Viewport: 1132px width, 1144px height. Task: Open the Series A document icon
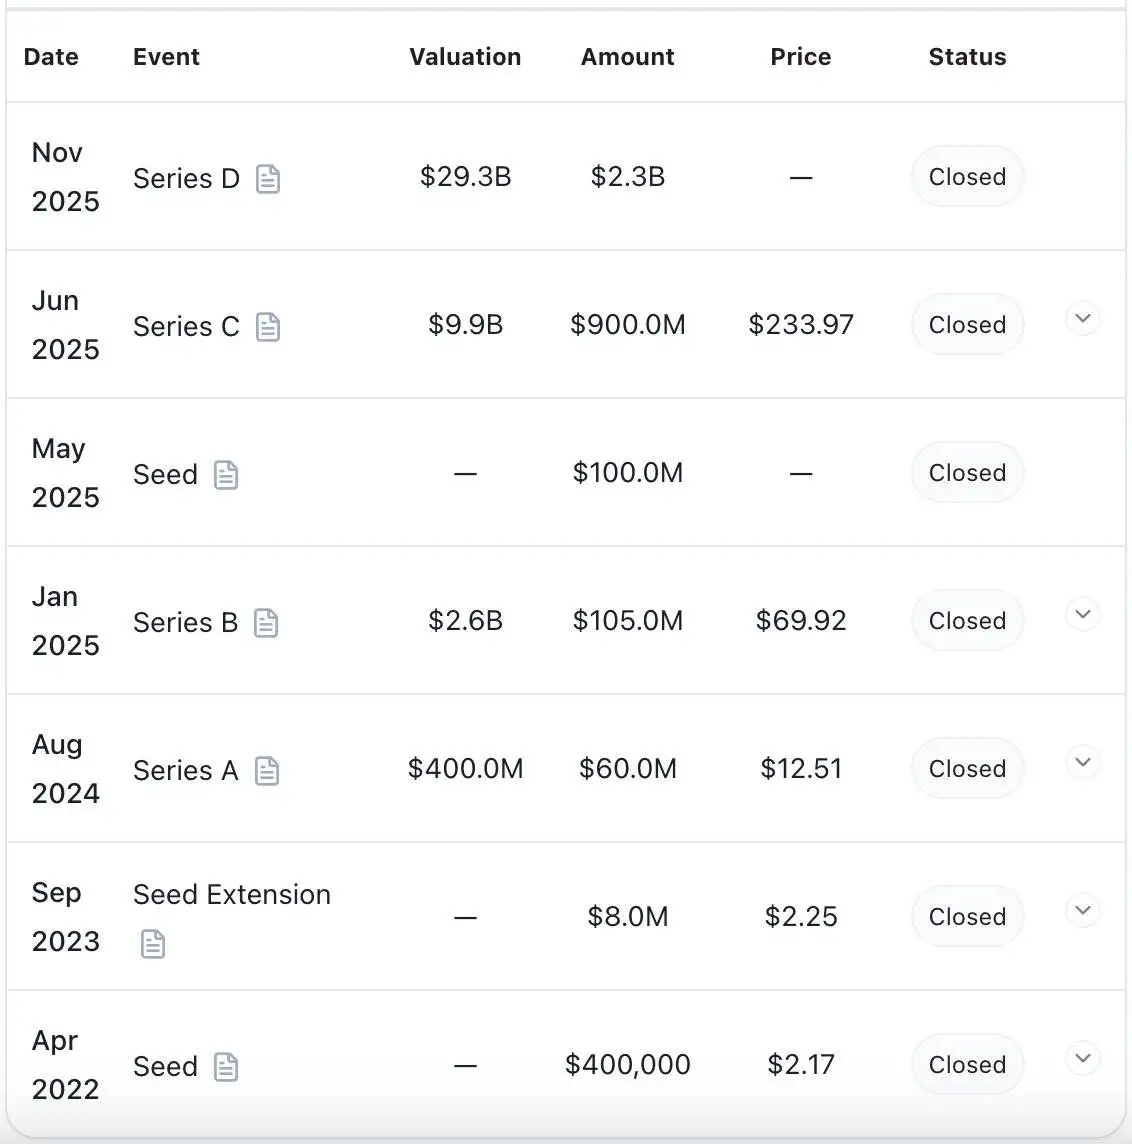267,771
